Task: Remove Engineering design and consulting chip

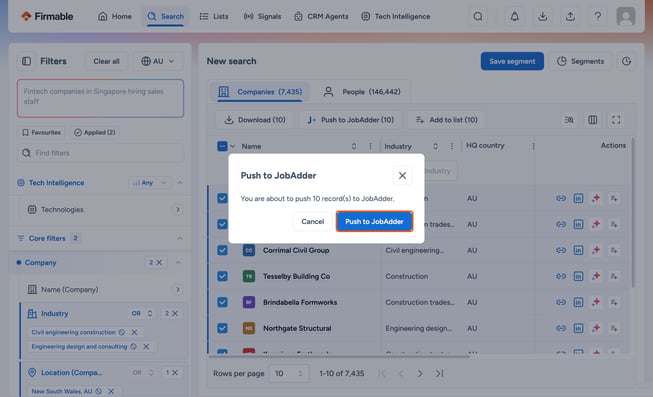Action: pyautogui.click(x=146, y=347)
